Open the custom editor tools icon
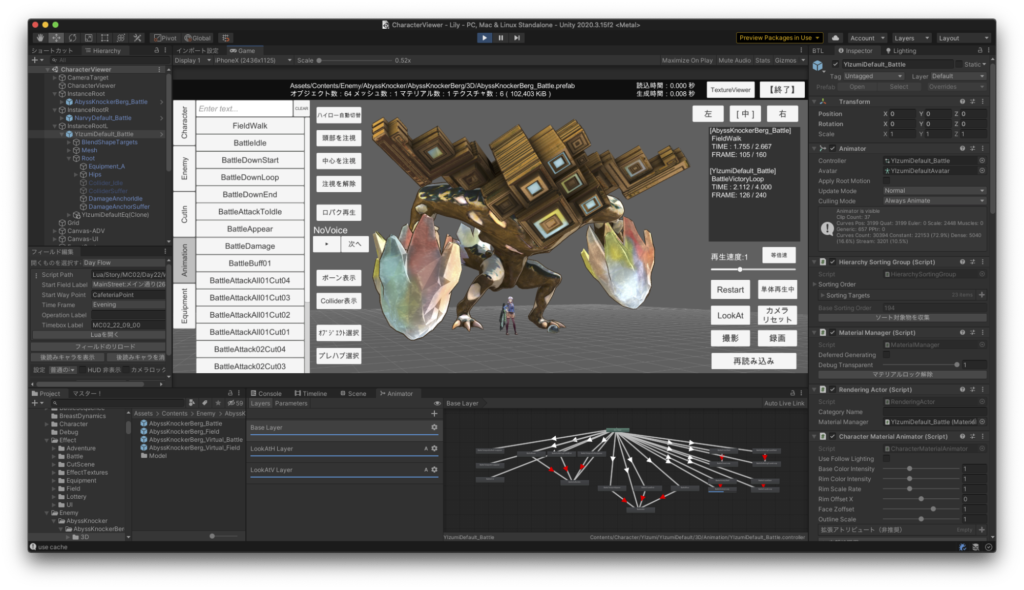This screenshot has width=1024, height=590. click(x=137, y=38)
